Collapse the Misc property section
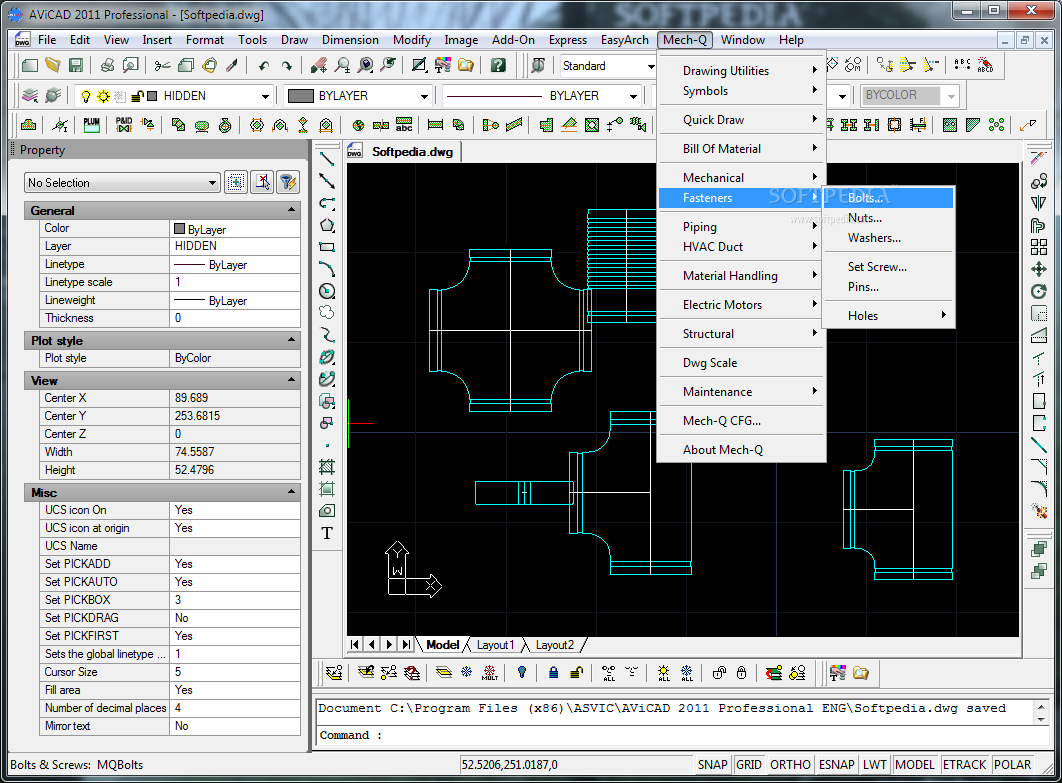The height and width of the screenshot is (783, 1062). pyautogui.click(x=291, y=491)
